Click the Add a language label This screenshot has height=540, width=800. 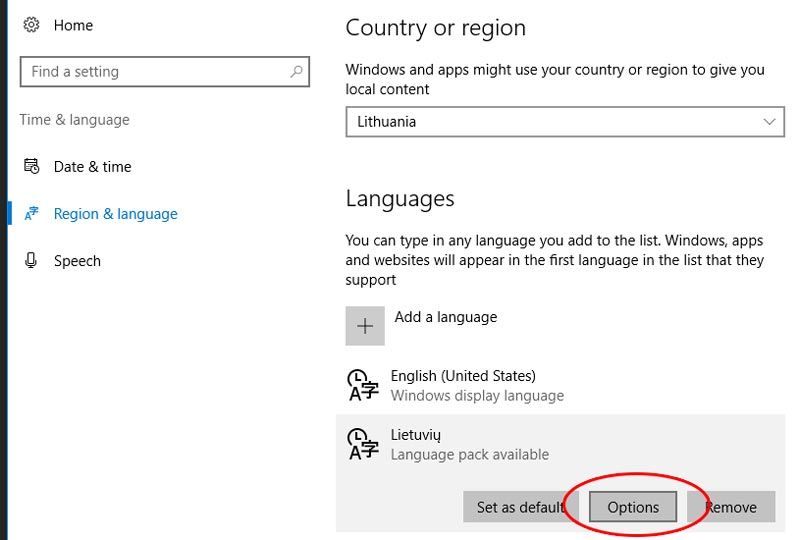pos(445,317)
